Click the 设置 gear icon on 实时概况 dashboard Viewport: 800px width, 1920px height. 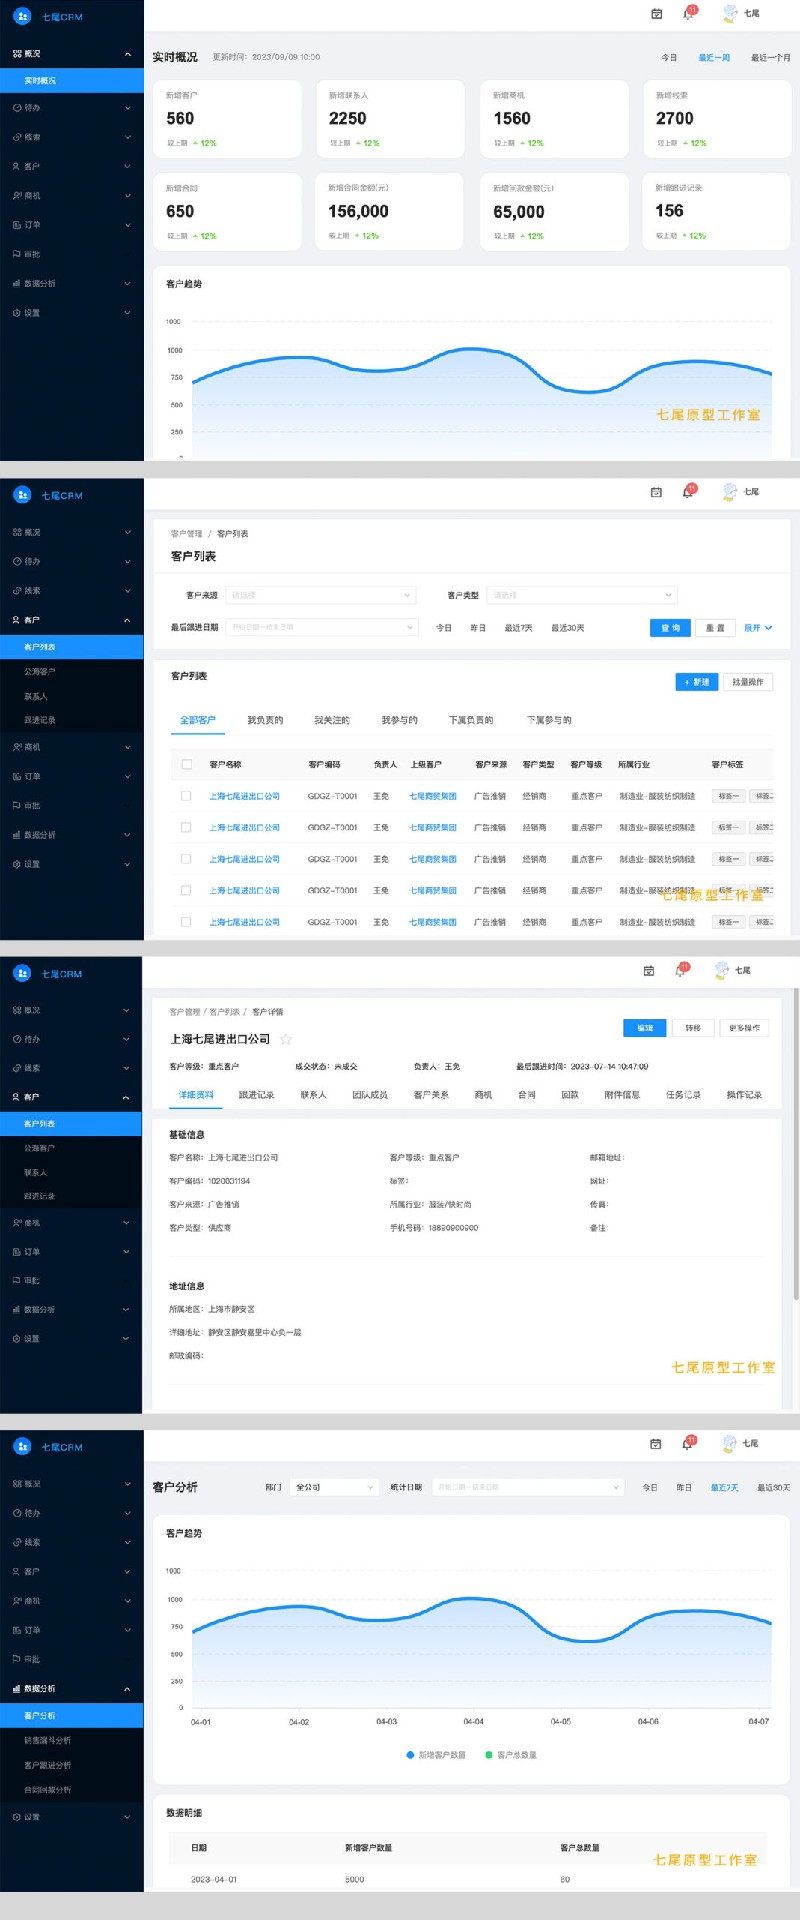(17, 313)
